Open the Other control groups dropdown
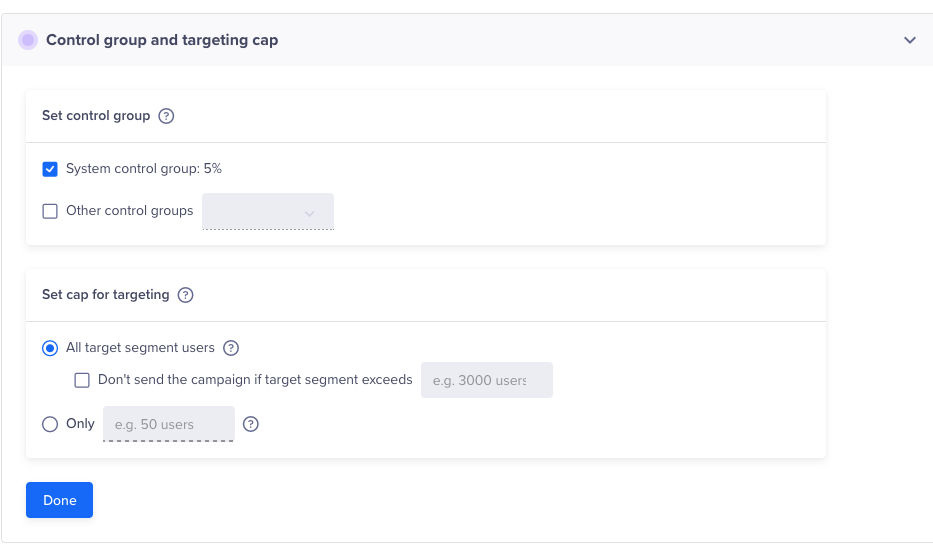This screenshot has width=933, height=549. 268,212
